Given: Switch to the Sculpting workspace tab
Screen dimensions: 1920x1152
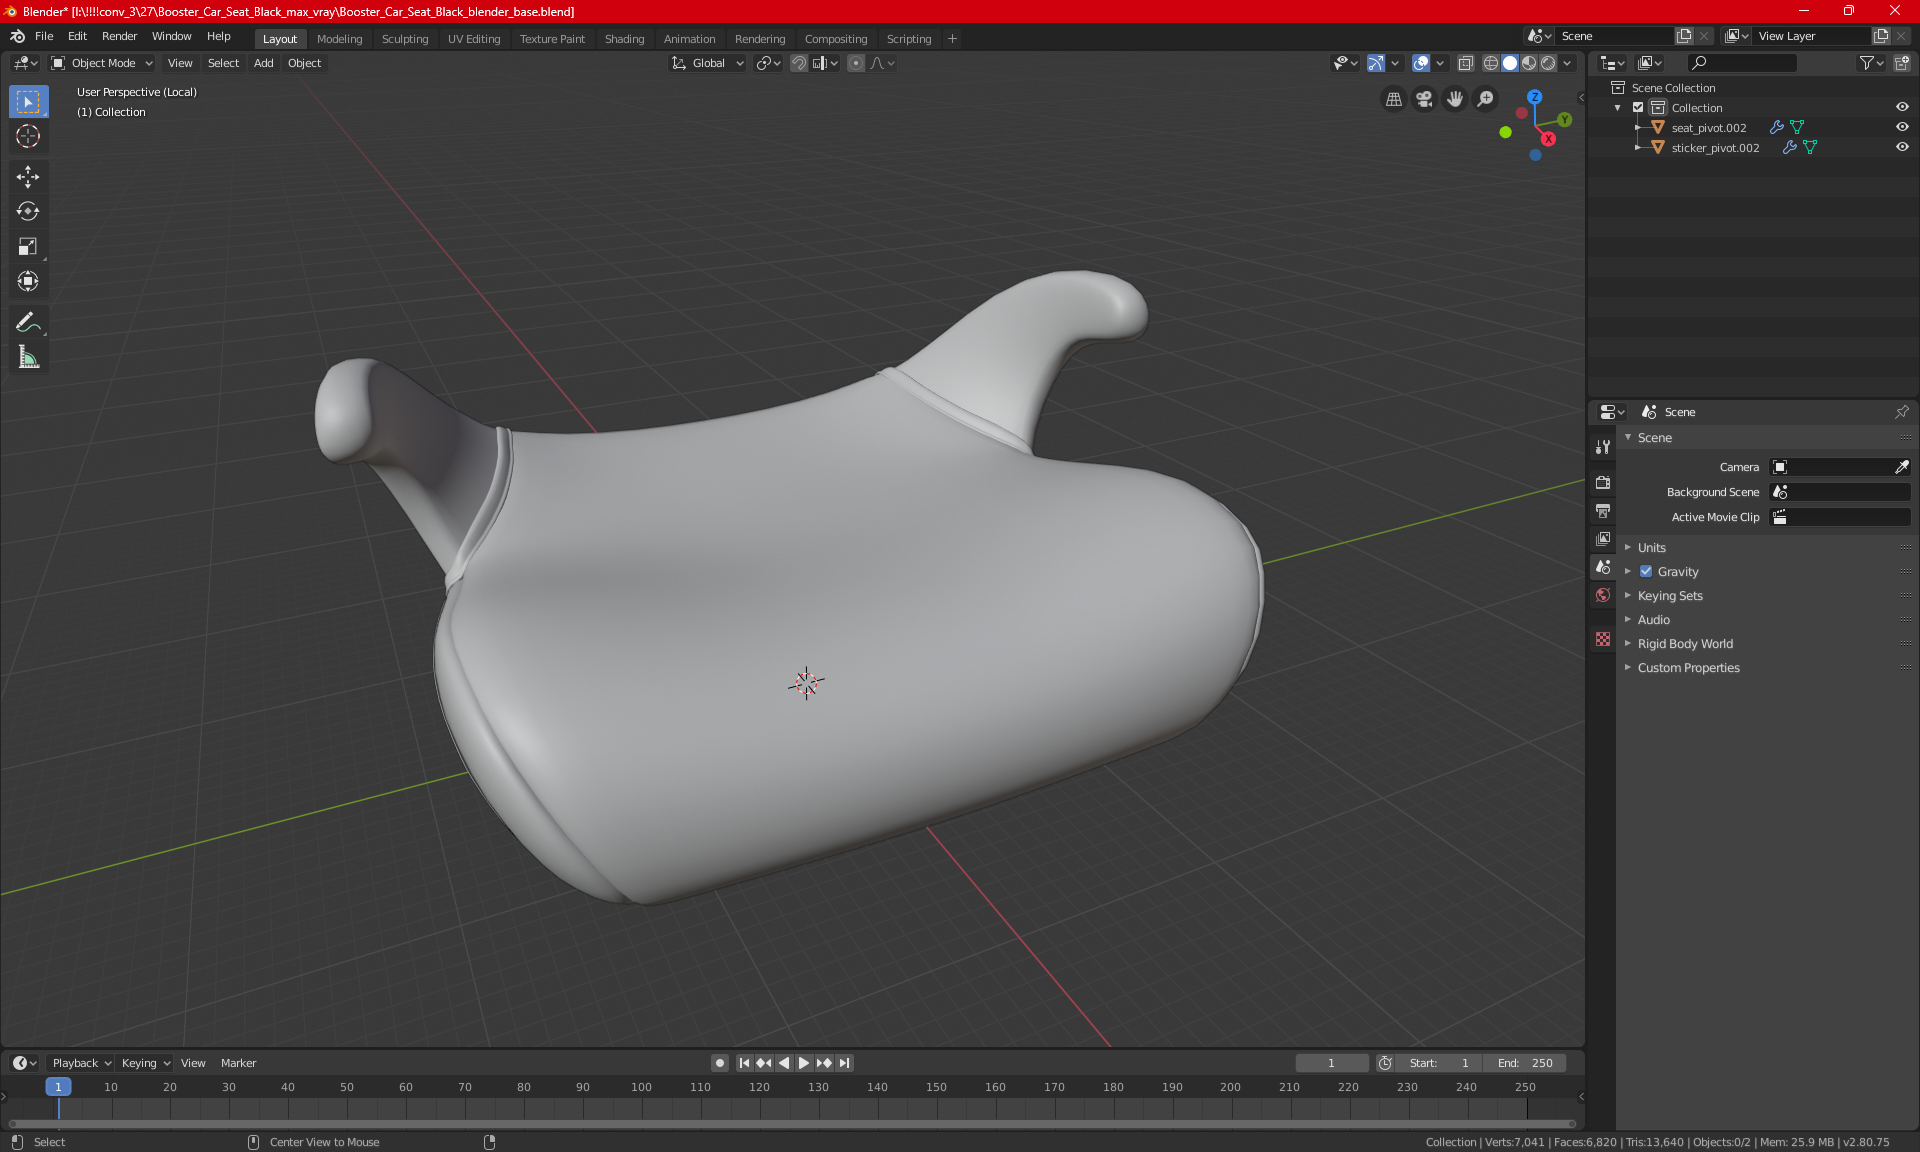Looking at the screenshot, I should 404,39.
